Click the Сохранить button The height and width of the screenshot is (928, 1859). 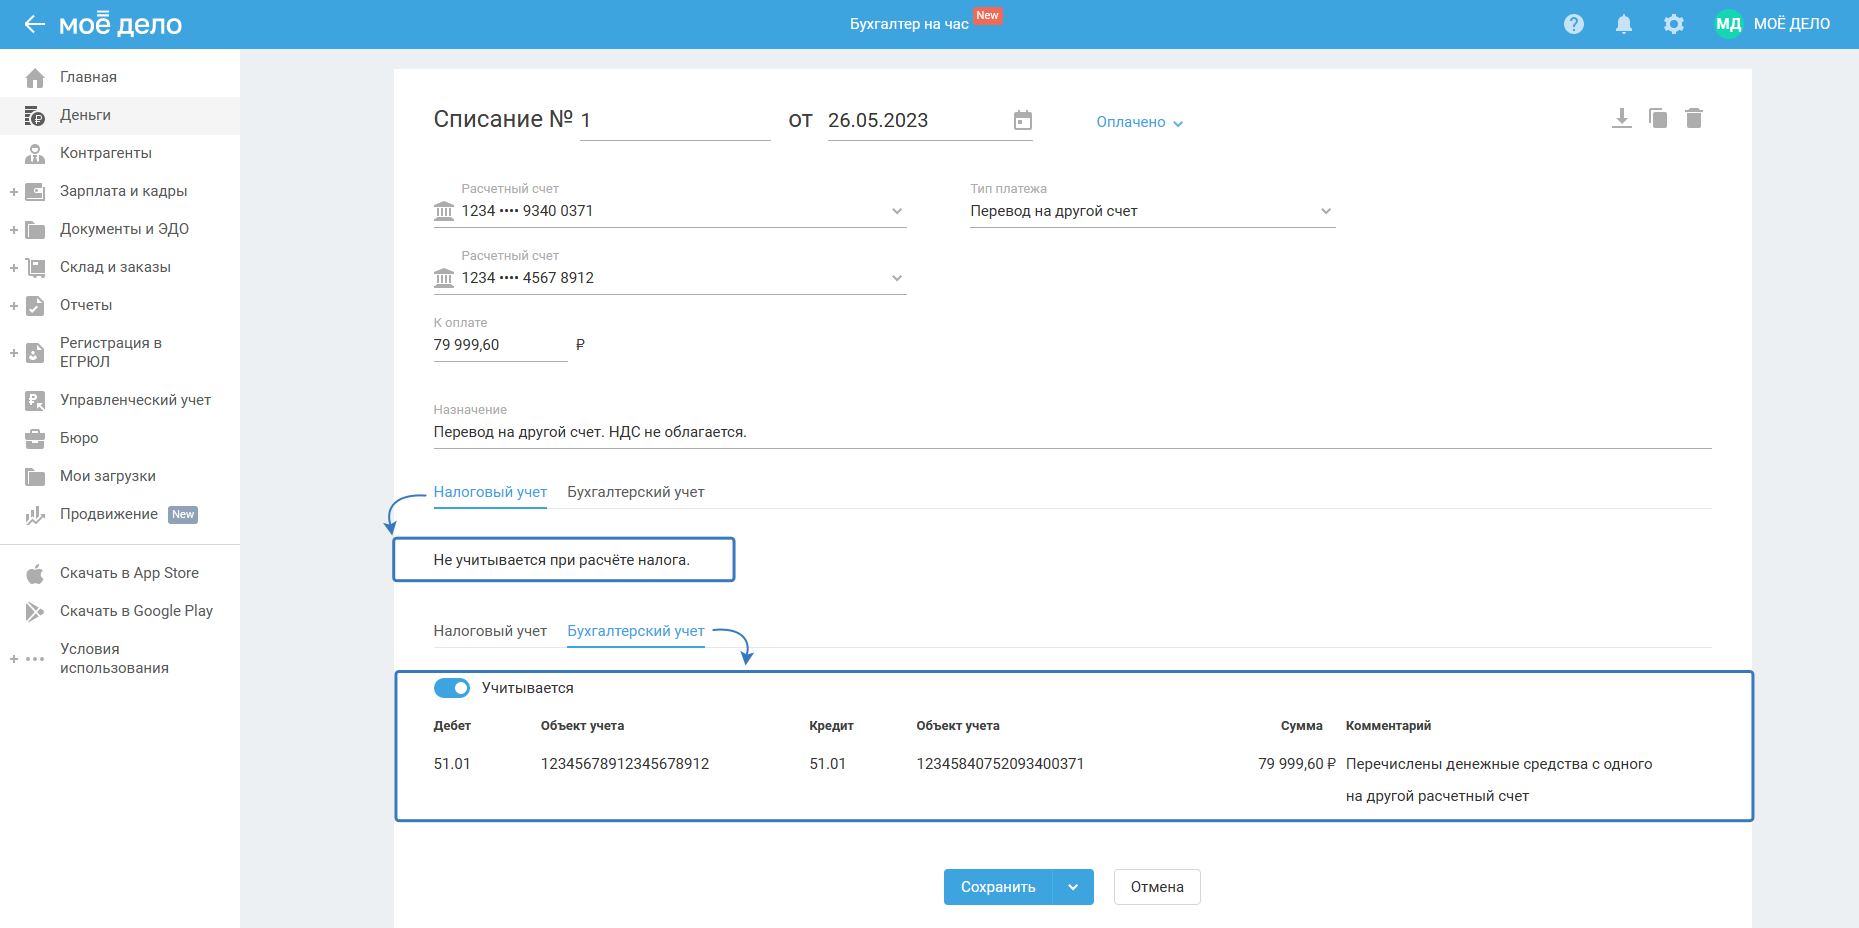click(997, 887)
